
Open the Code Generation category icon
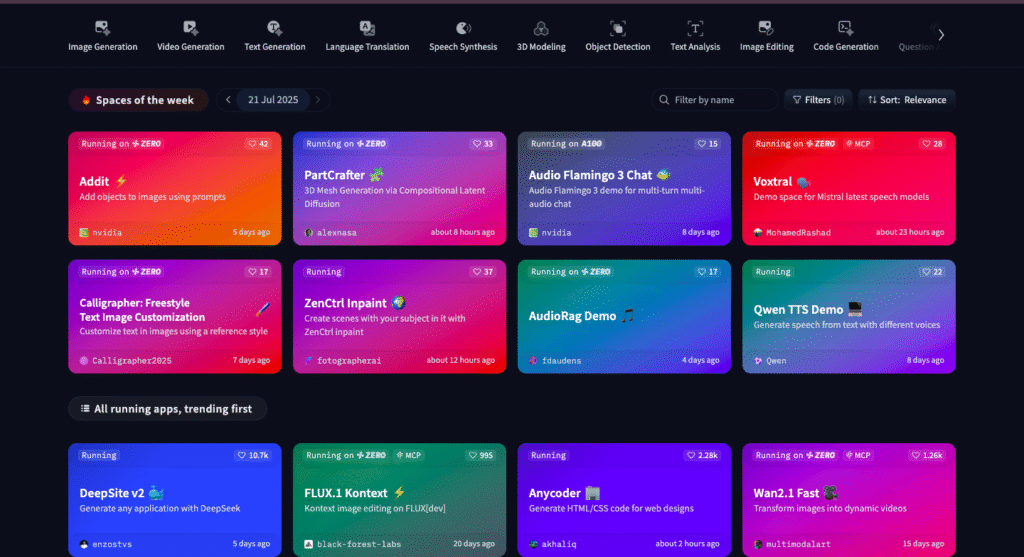pyautogui.click(x=845, y=28)
